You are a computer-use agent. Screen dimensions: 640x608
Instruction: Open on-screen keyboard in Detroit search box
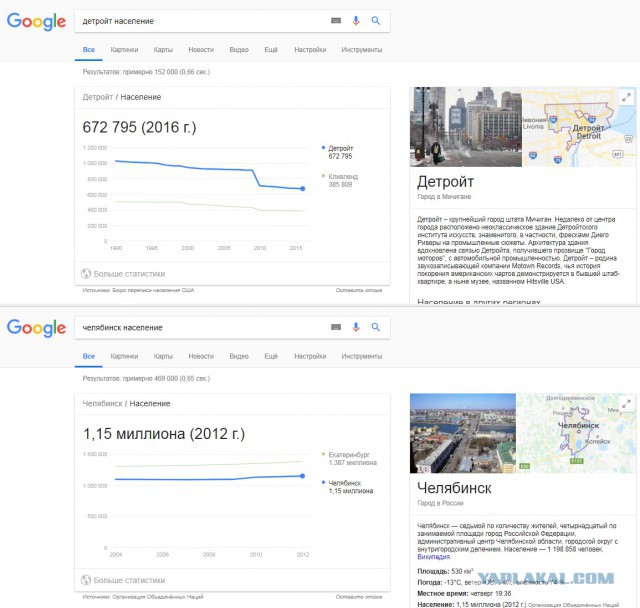pyautogui.click(x=336, y=21)
